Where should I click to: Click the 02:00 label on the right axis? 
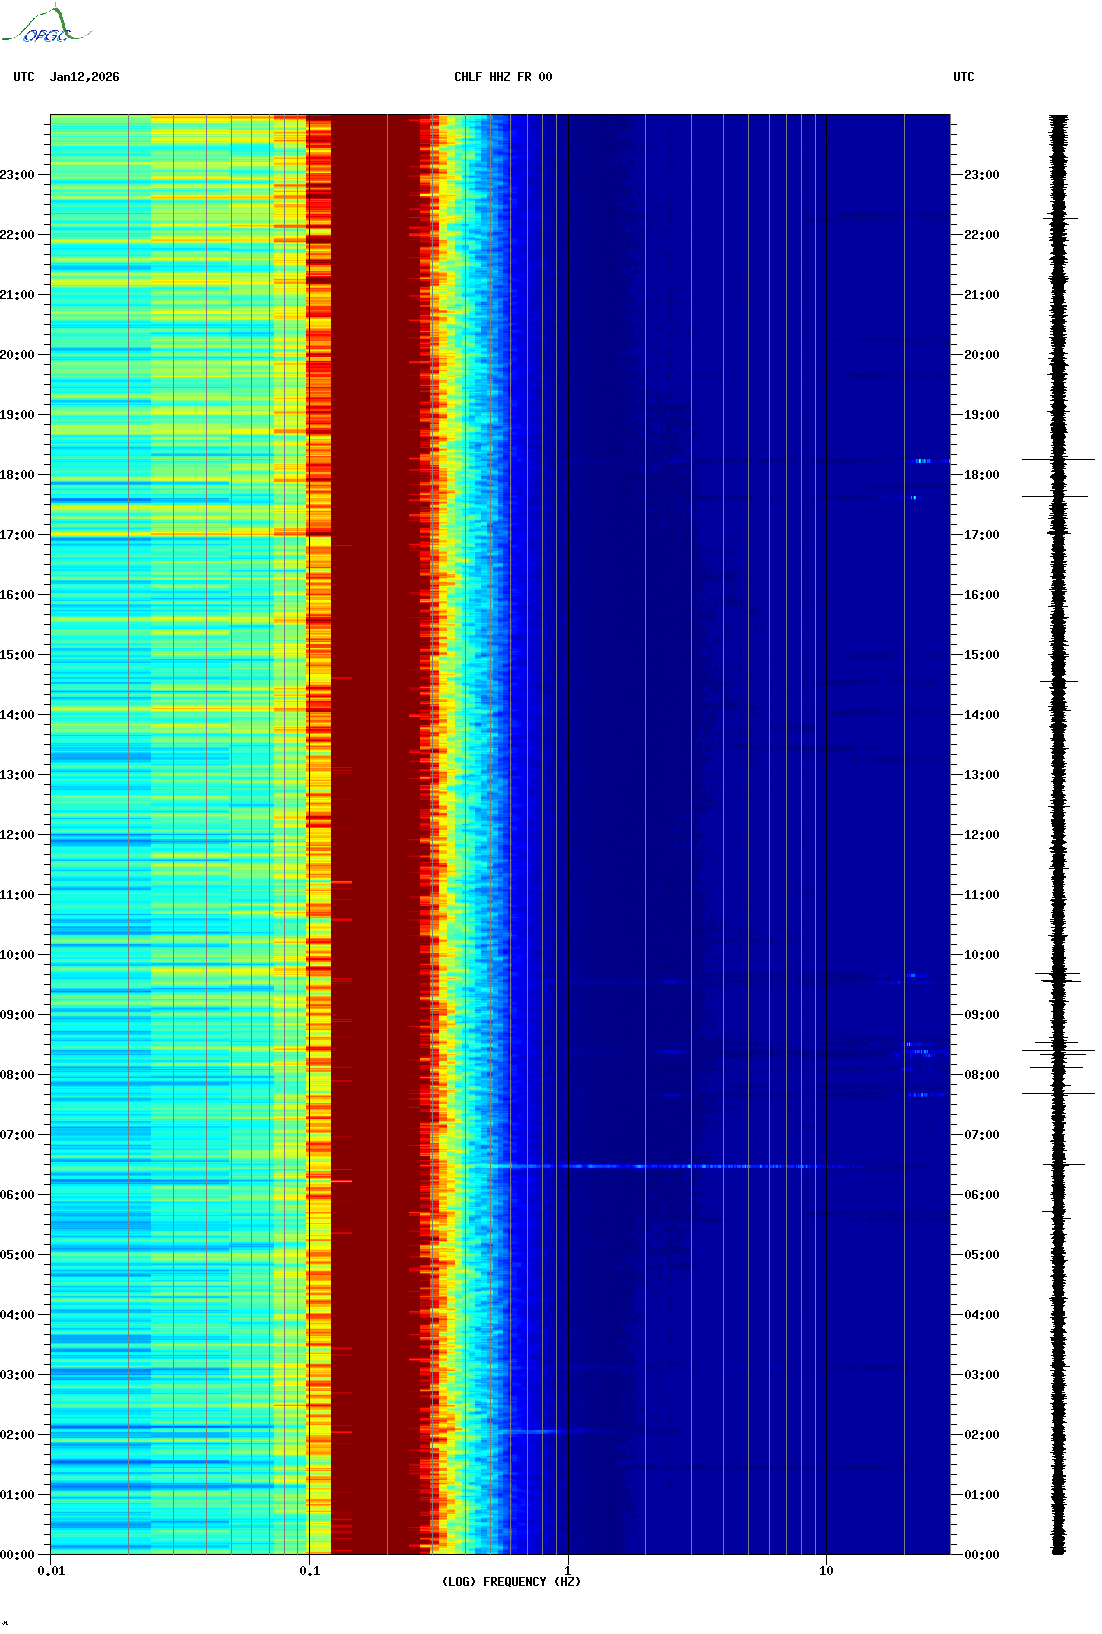pos(981,1435)
